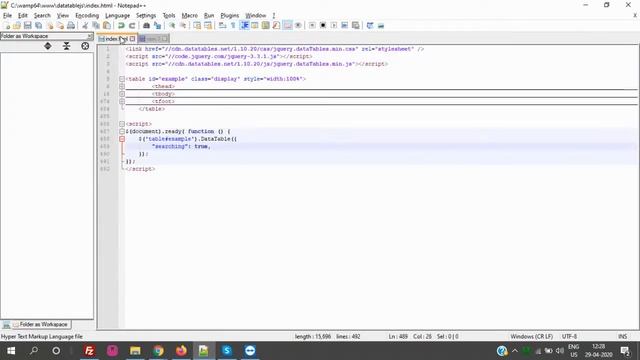Click the Save Recorded Macro icon
The height and width of the screenshot is (360, 640).
coord(356,25)
